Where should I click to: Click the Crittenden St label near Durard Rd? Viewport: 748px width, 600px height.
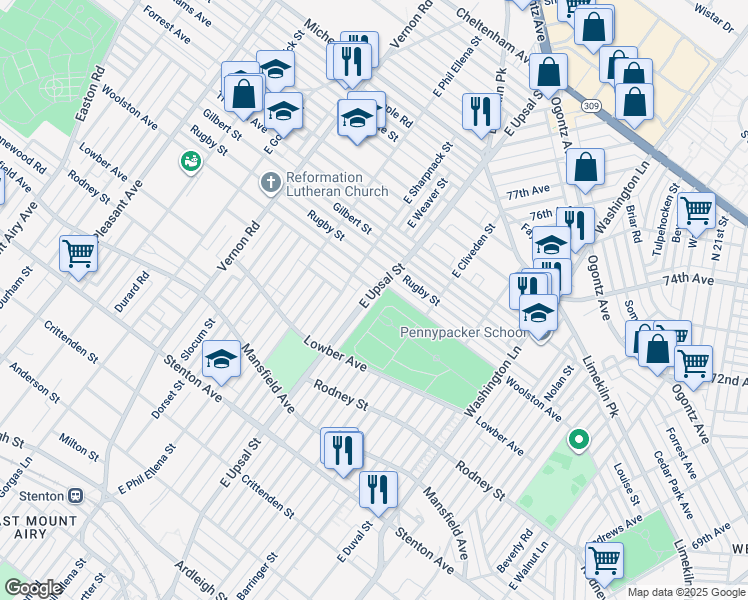coord(71,342)
